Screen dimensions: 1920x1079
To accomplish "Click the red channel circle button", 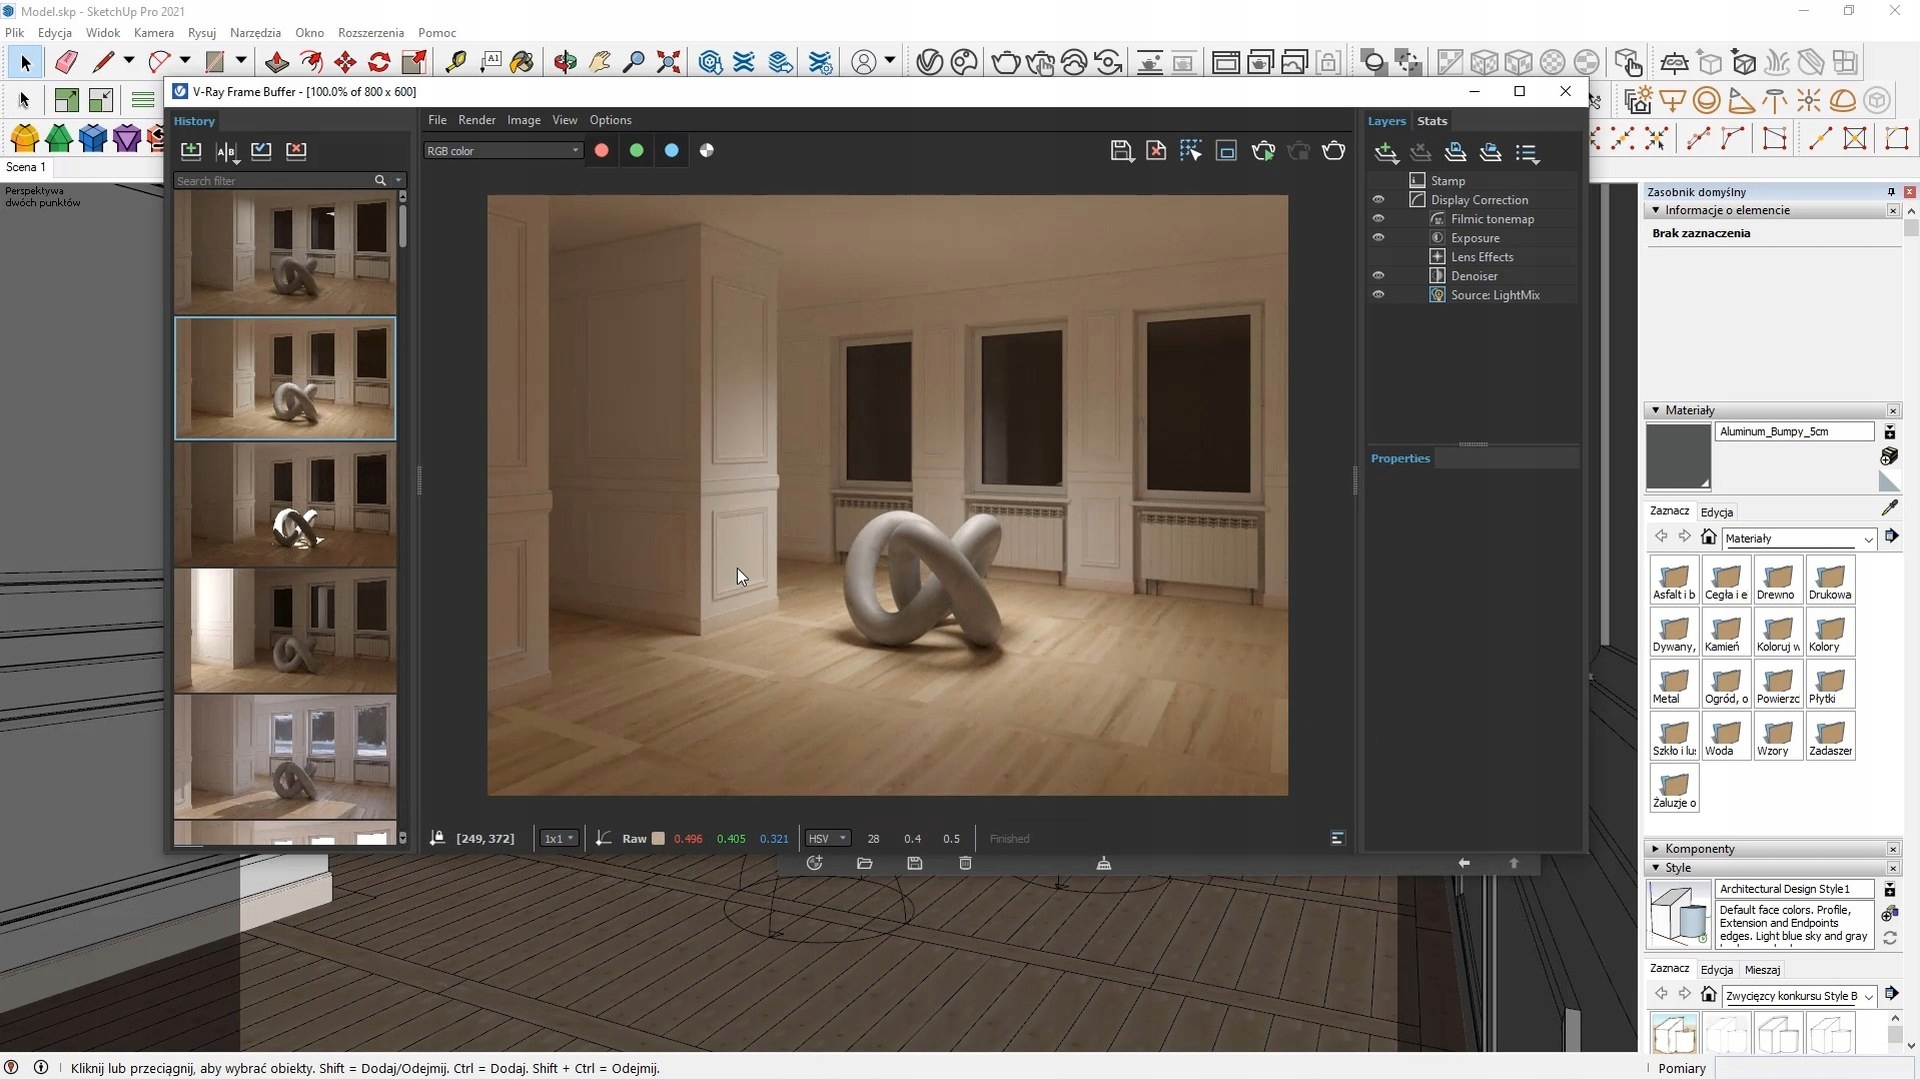I will click(x=602, y=151).
